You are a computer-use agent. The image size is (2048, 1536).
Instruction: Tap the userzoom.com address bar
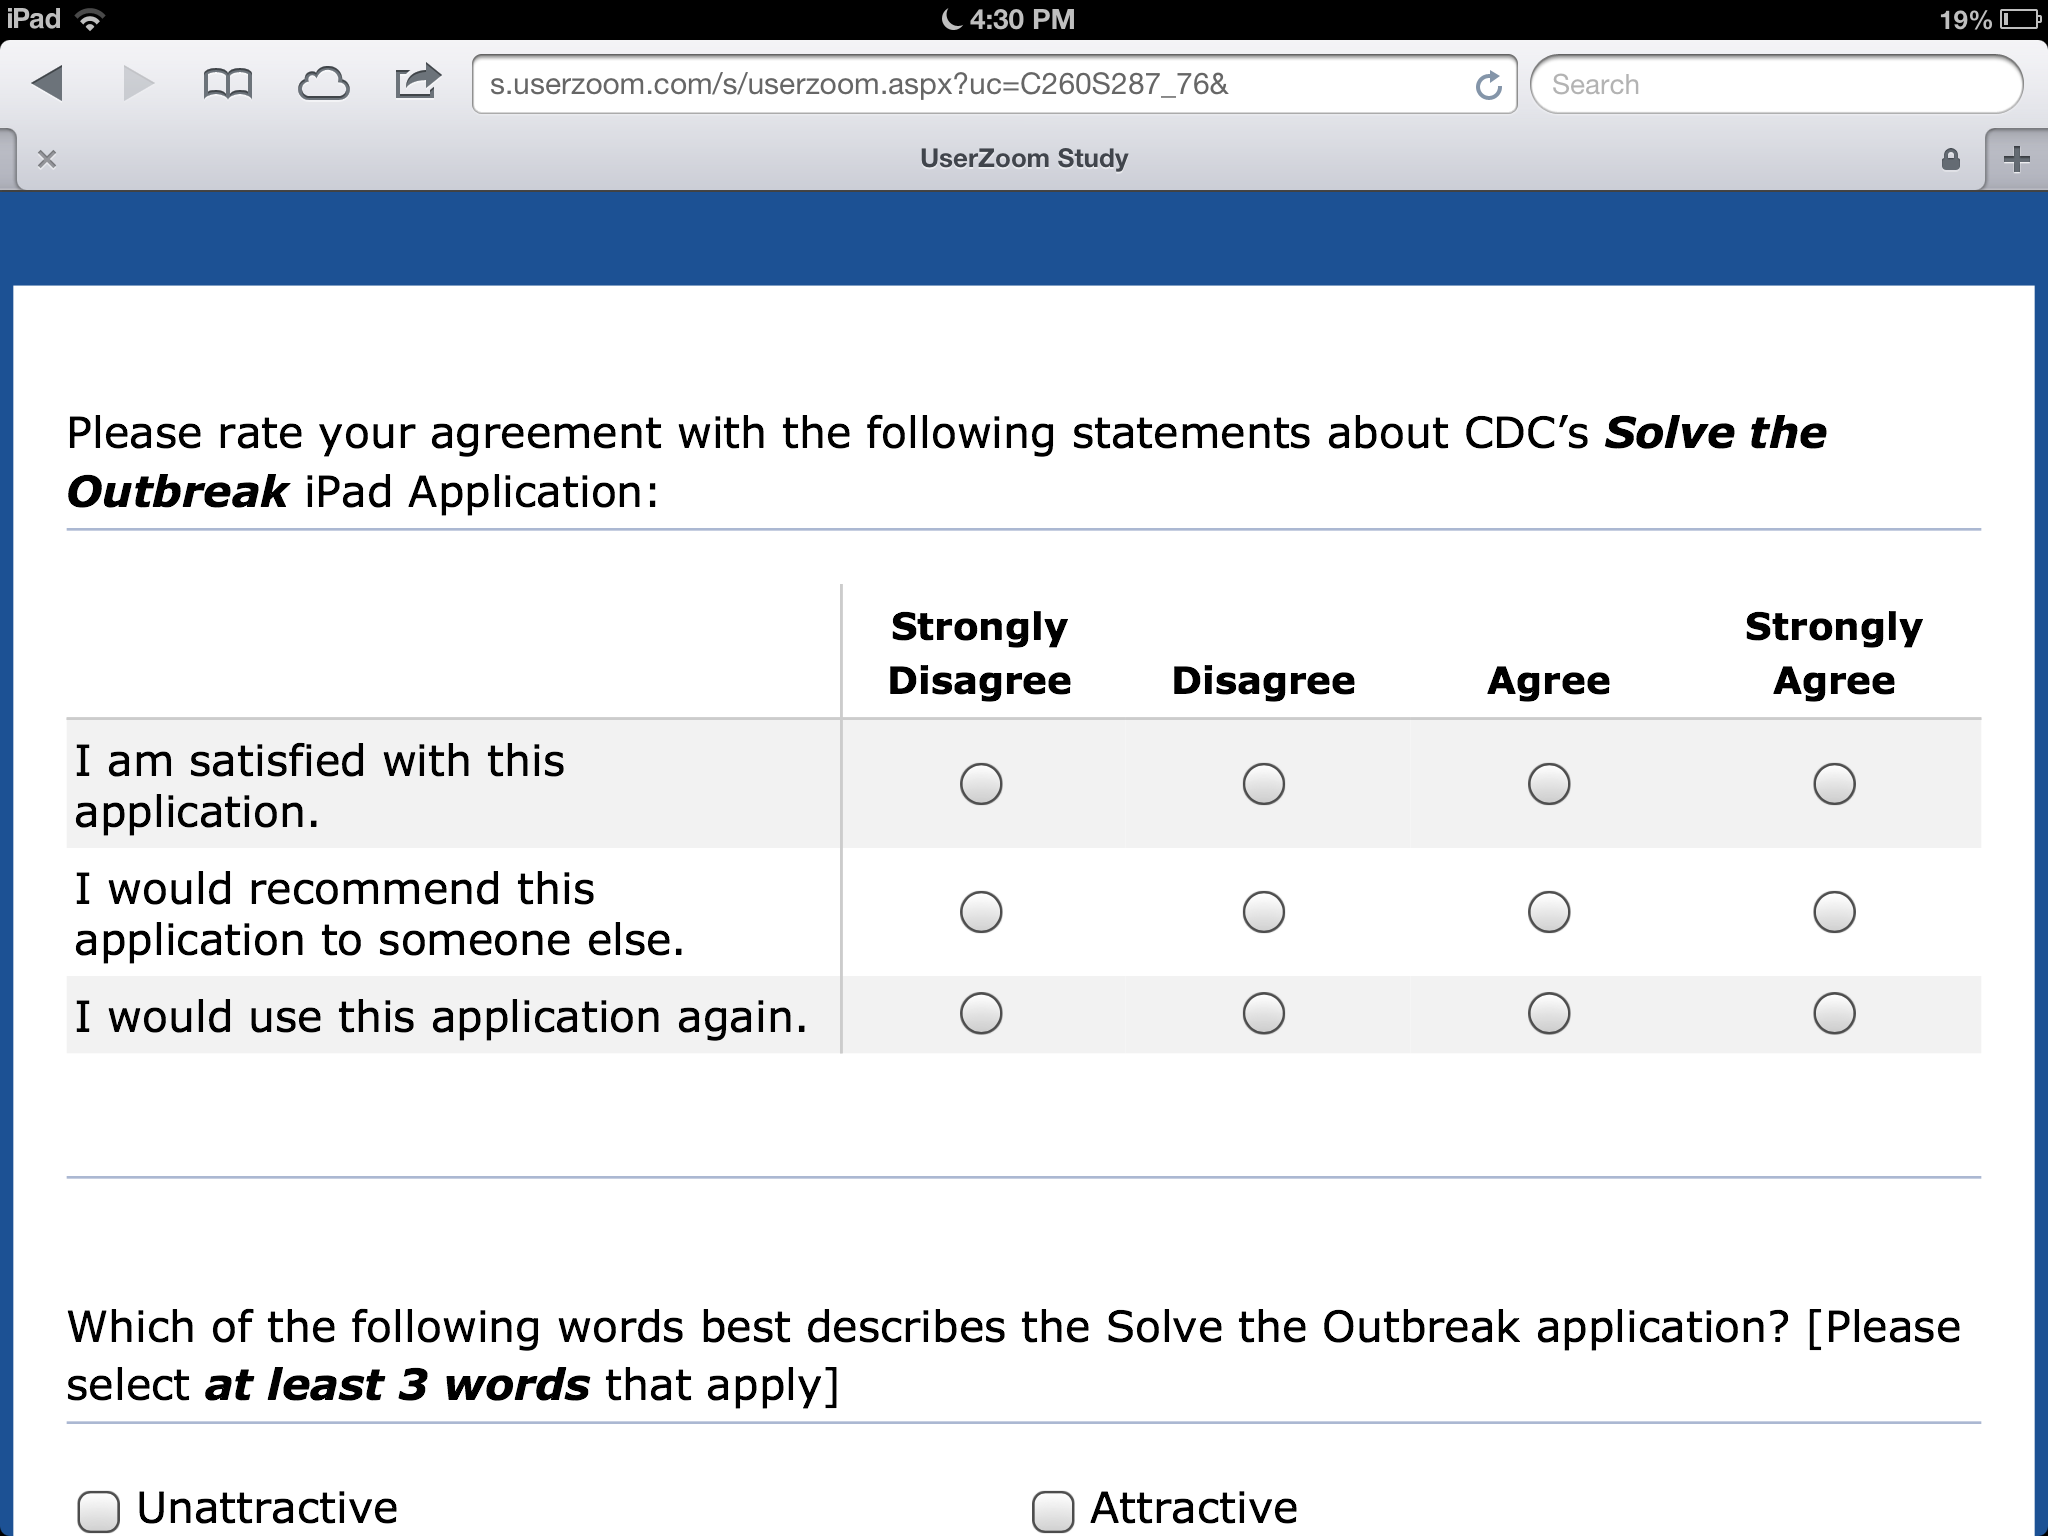pyautogui.click(x=960, y=85)
